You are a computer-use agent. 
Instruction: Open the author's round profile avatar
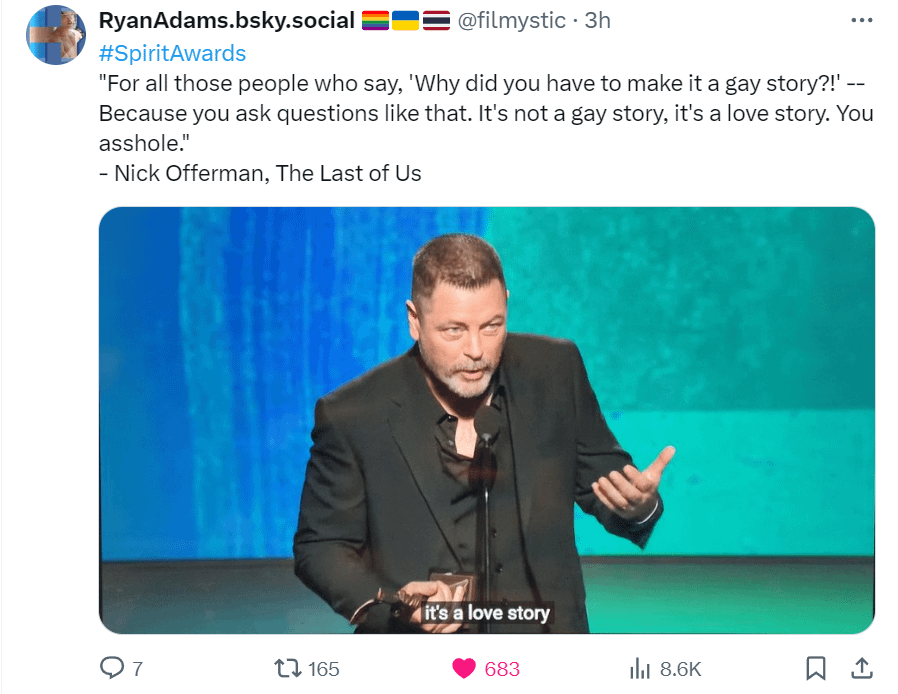[x=57, y=35]
